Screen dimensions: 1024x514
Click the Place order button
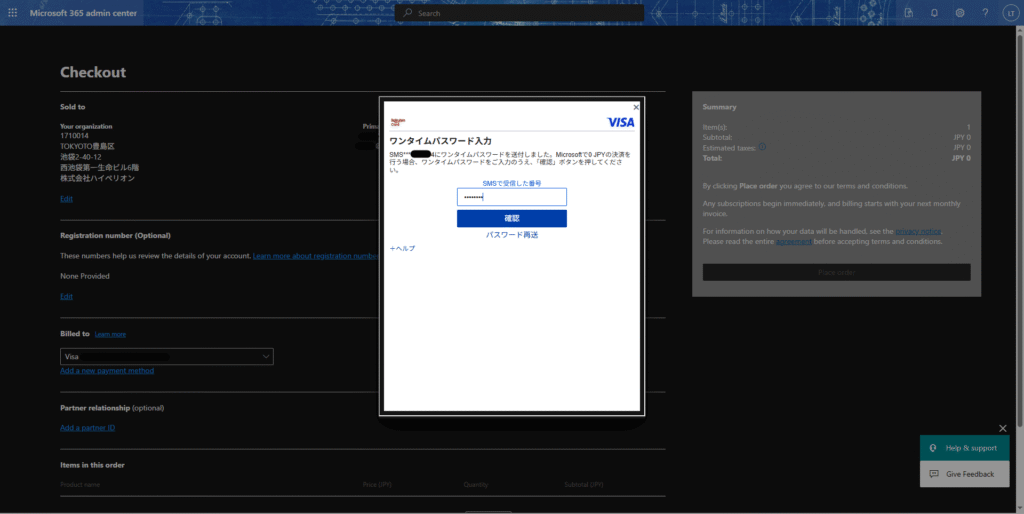(x=836, y=272)
